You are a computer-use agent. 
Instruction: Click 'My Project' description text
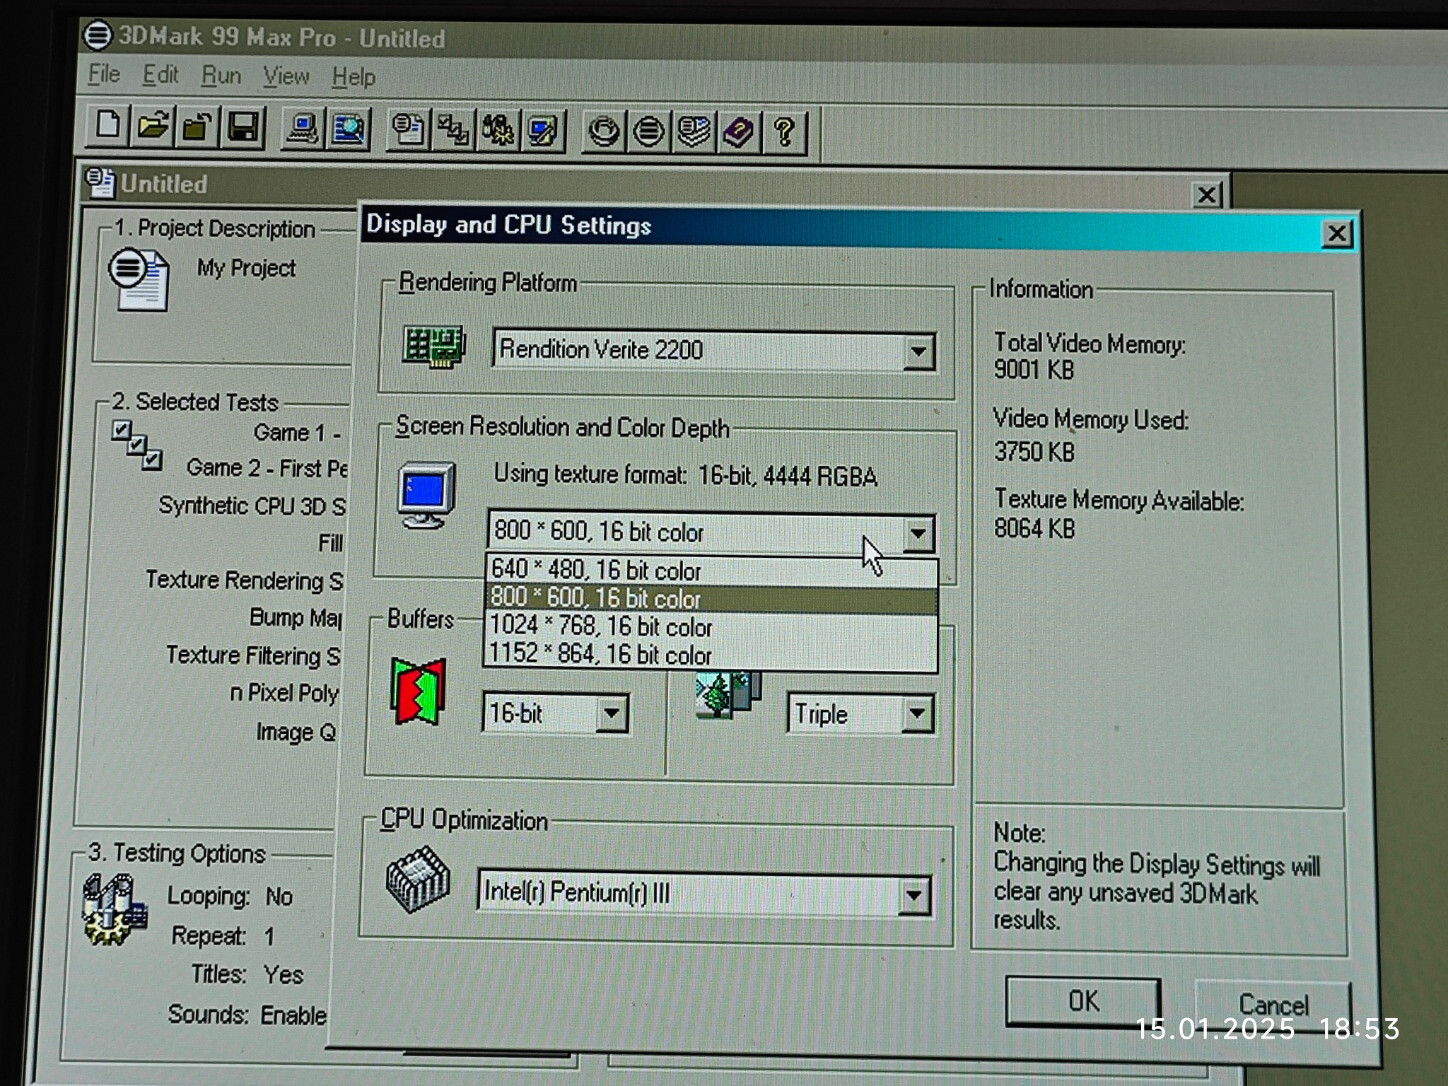(x=246, y=268)
